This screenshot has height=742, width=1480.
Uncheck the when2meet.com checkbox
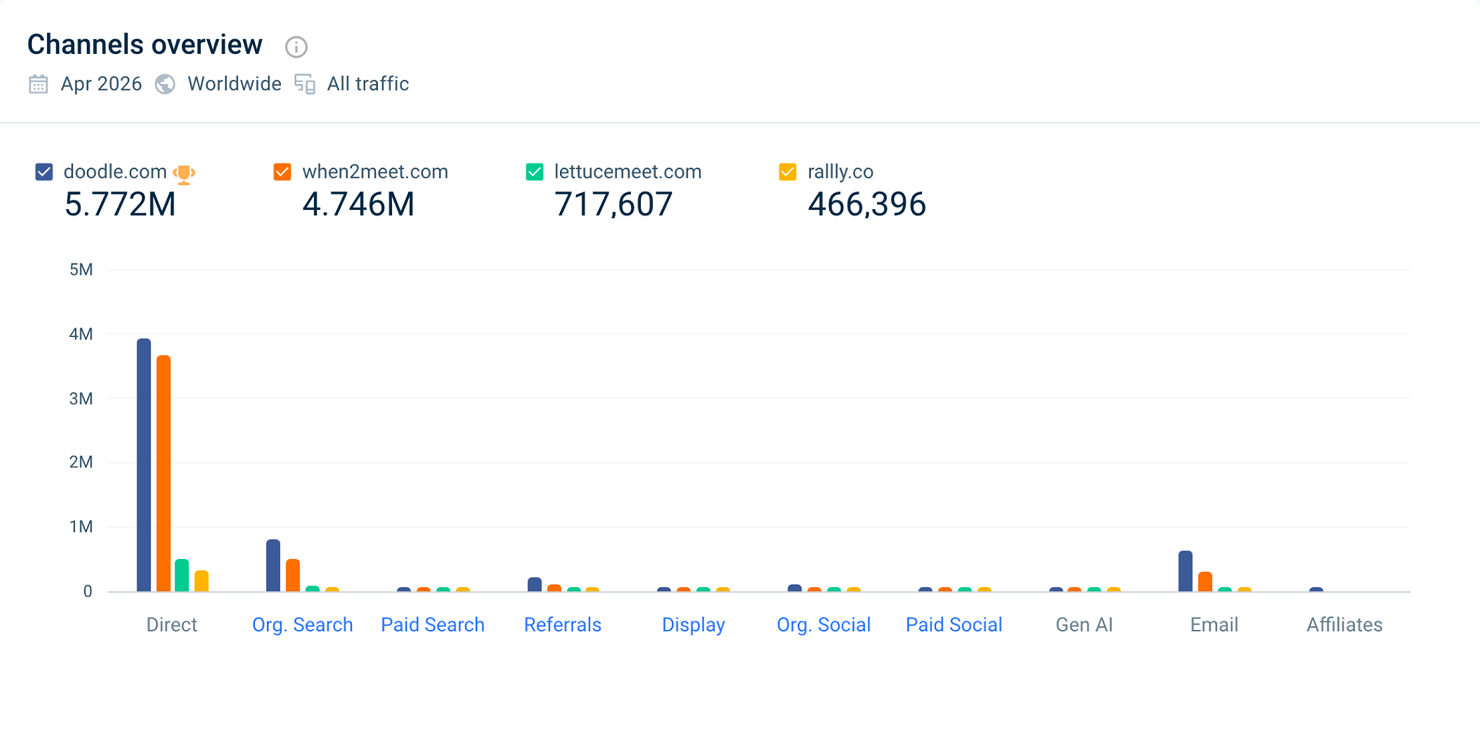point(282,172)
